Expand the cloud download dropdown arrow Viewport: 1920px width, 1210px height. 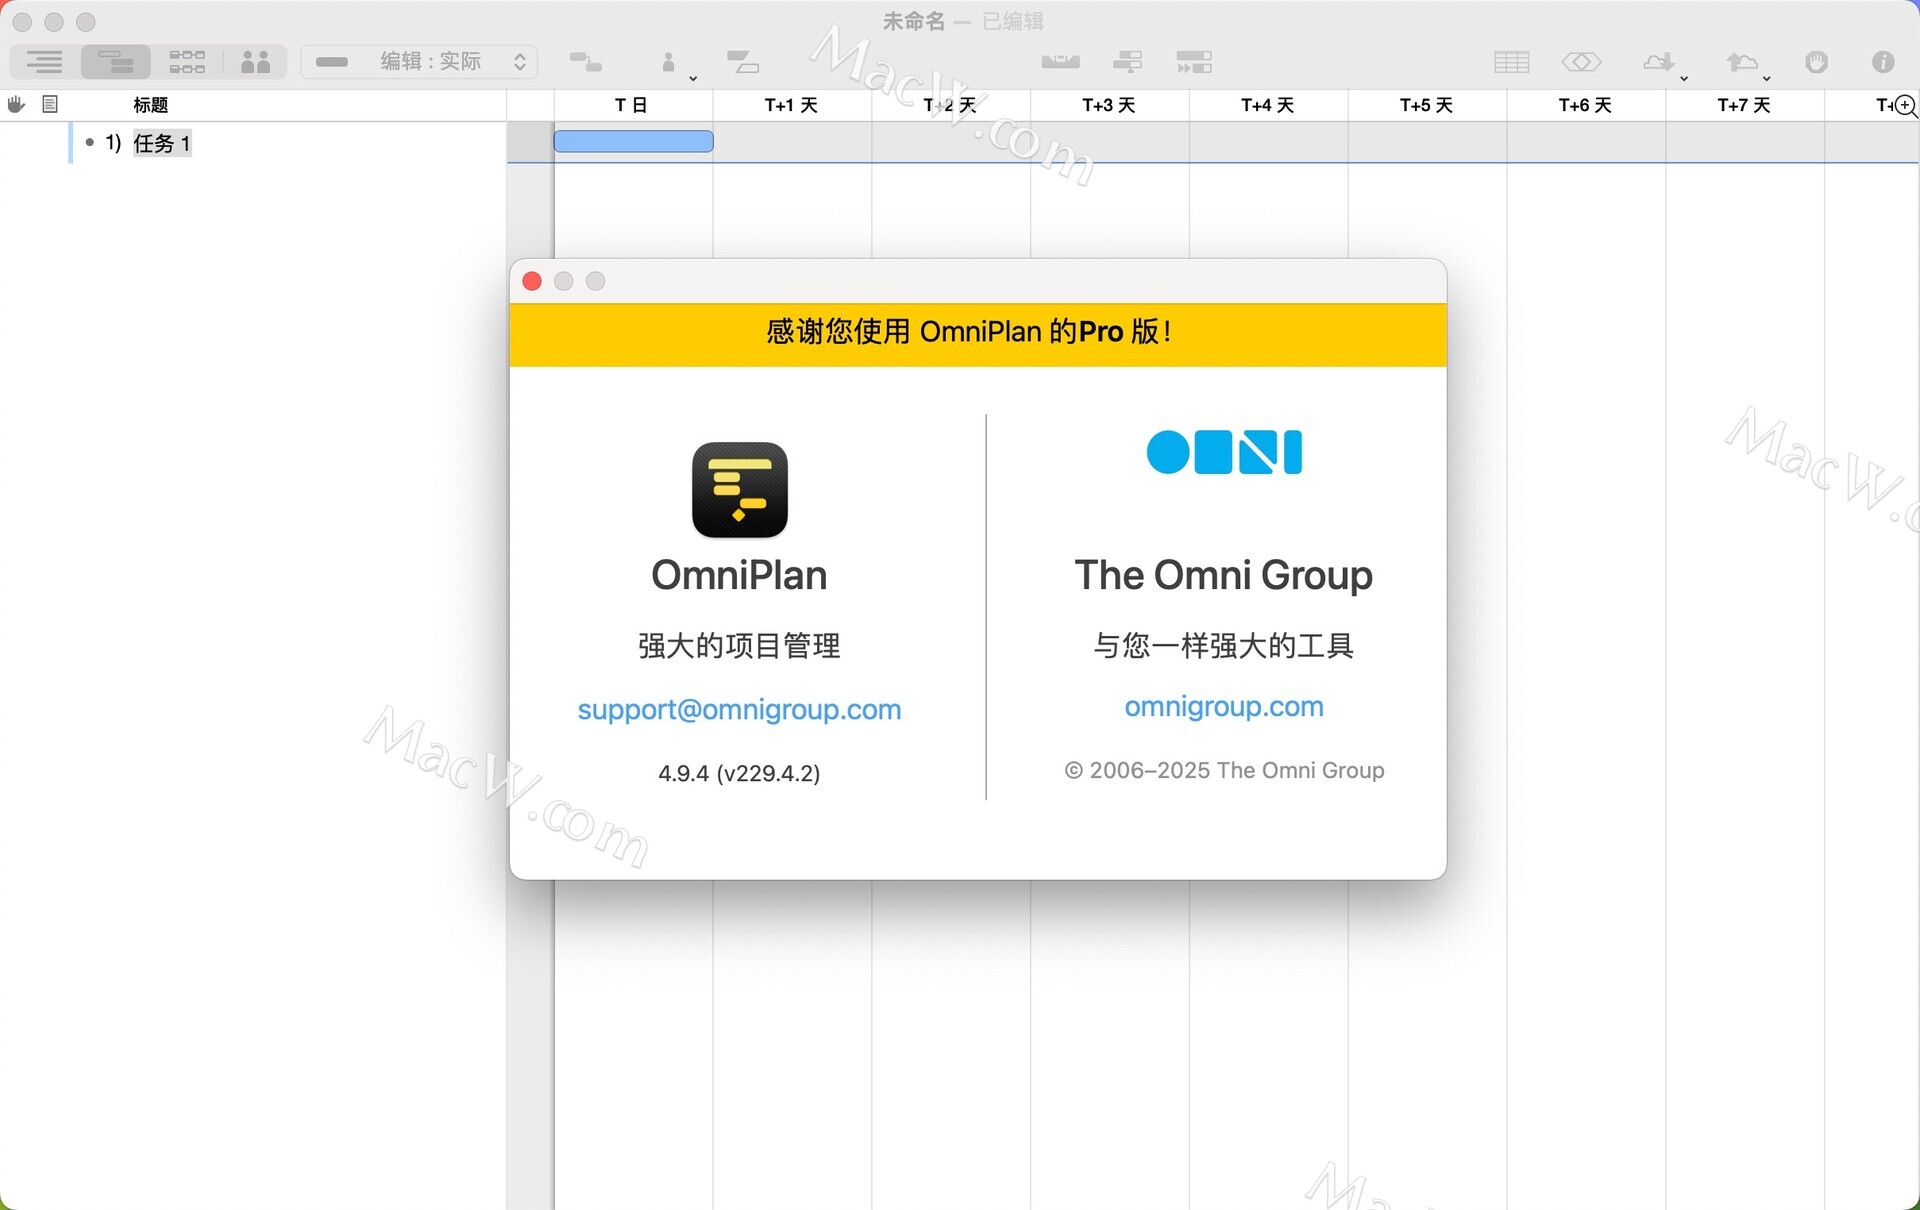pyautogui.click(x=1684, y=78)
